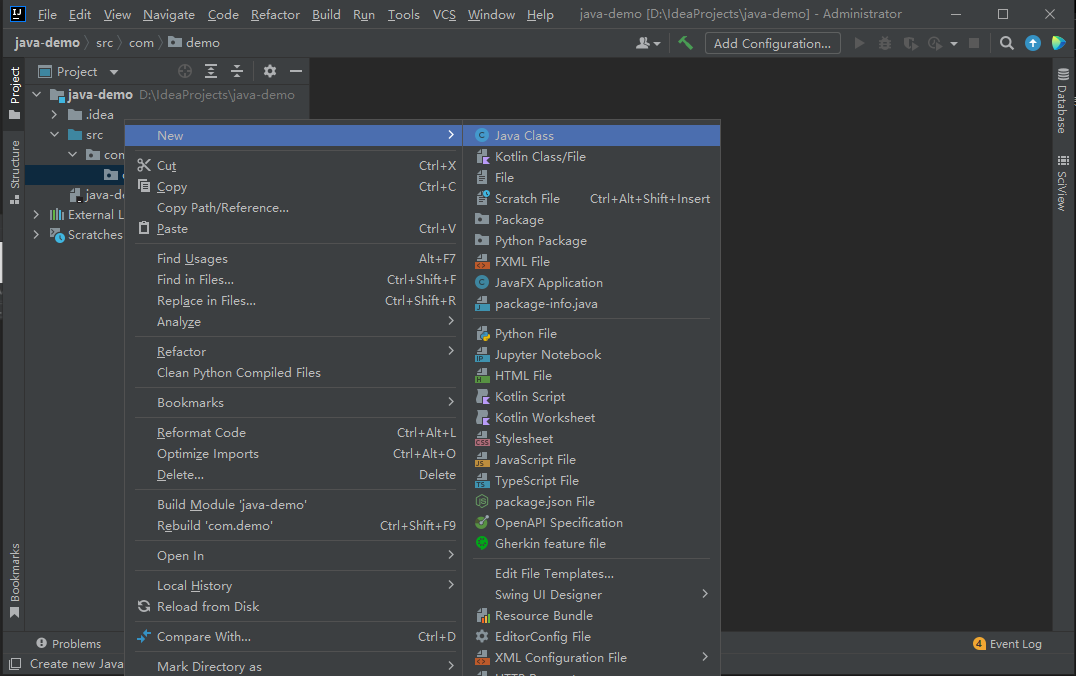Choose Python Package entry

(592, 241)
